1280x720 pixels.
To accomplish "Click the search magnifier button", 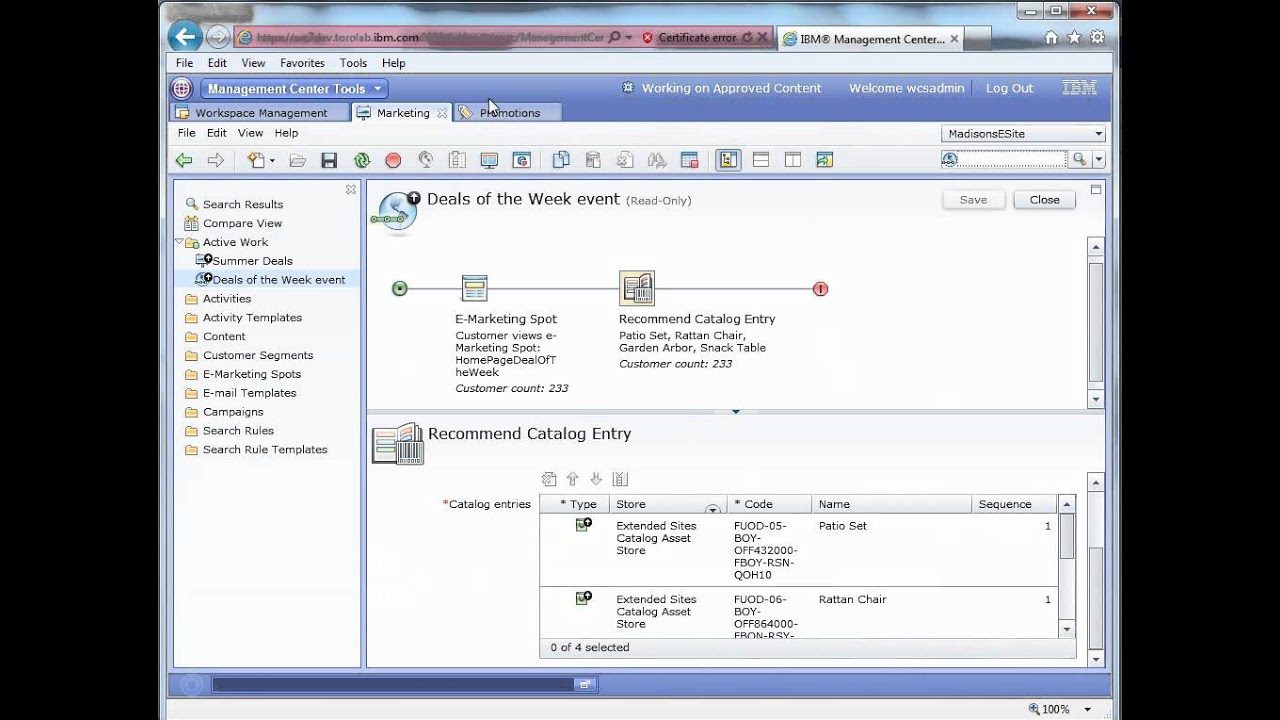I will (x=1079, y=160).
